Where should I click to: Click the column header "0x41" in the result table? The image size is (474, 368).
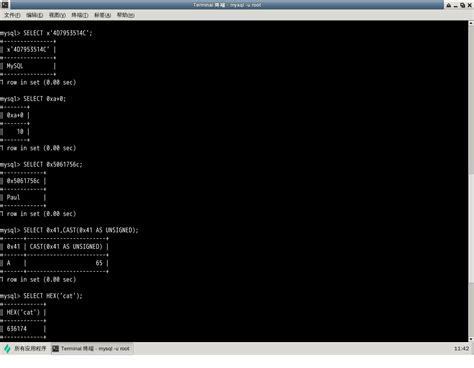(13, 247)
